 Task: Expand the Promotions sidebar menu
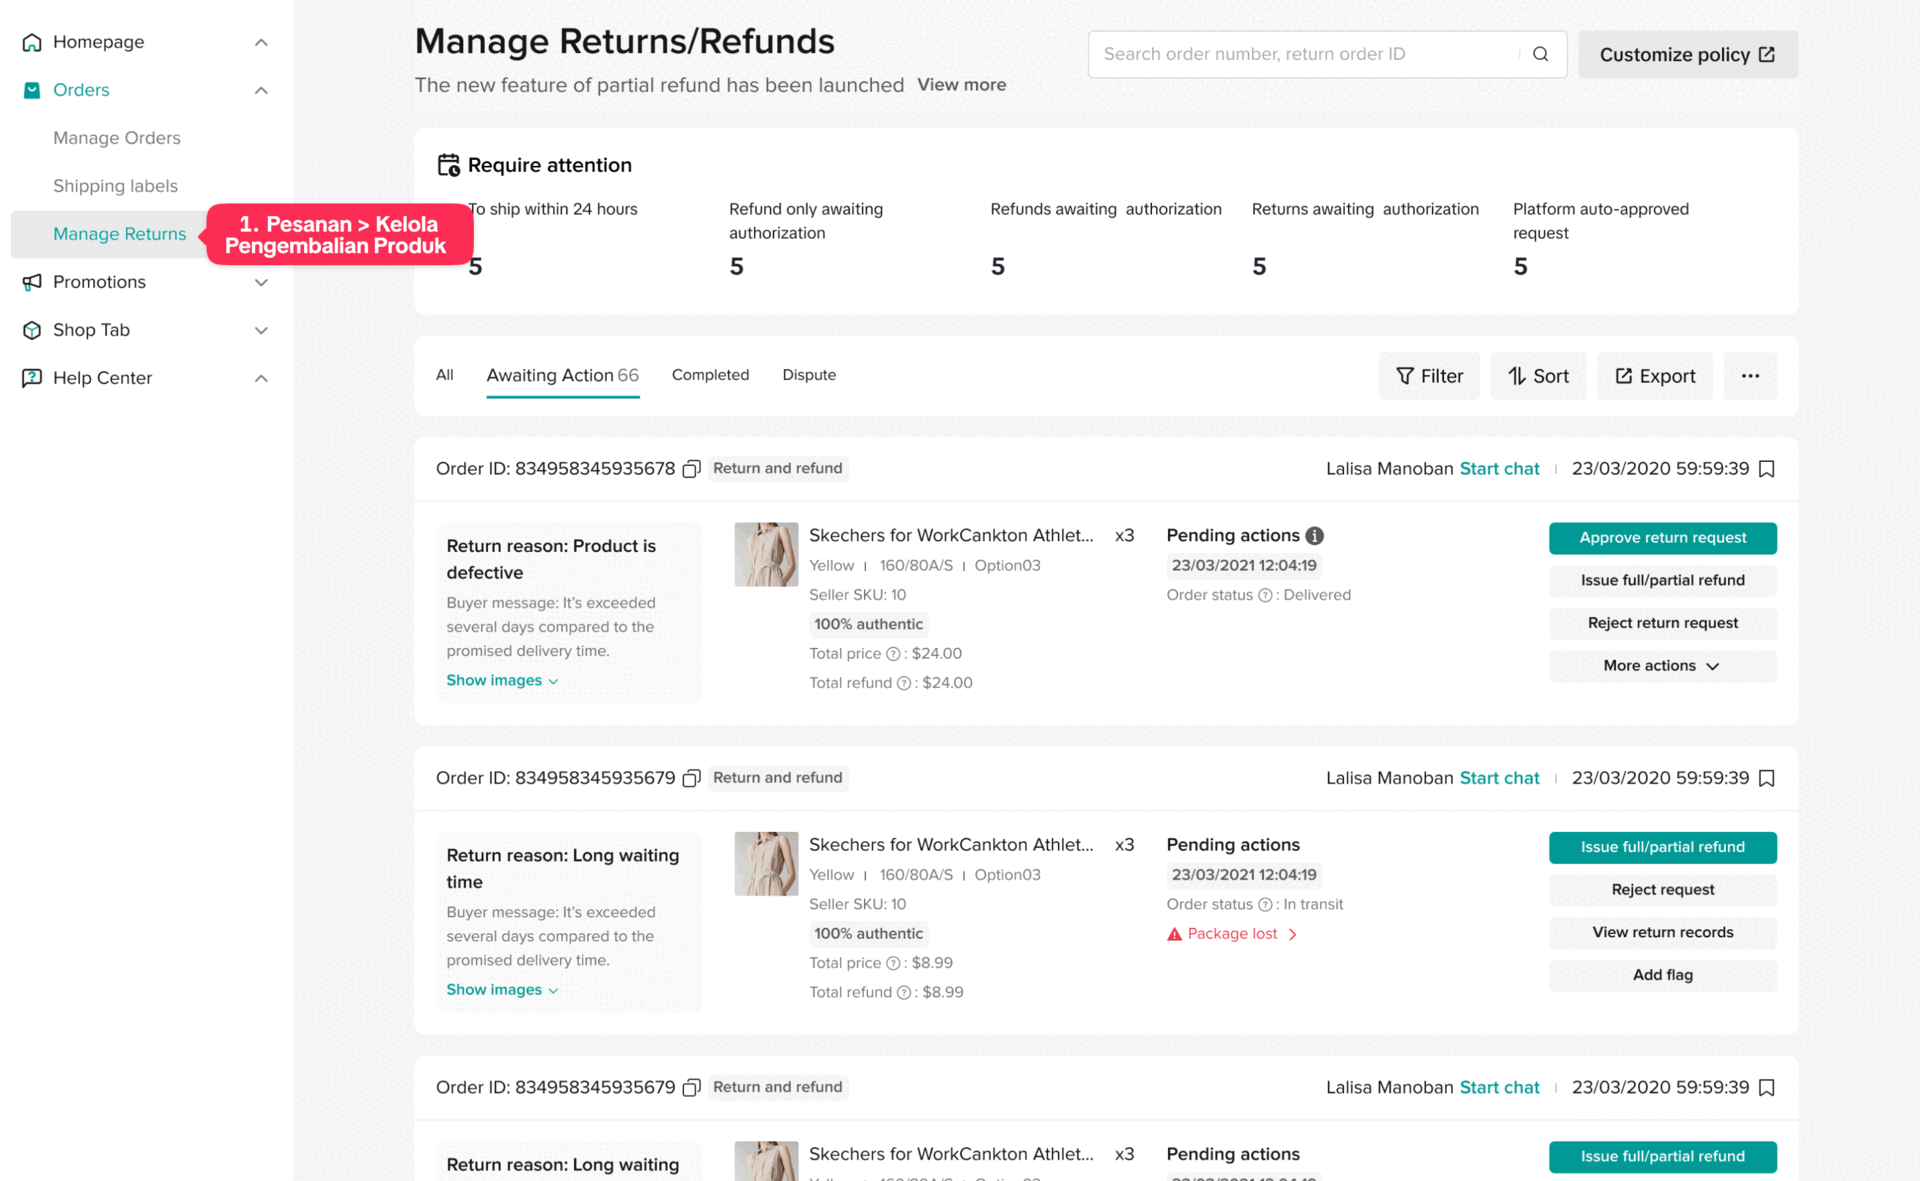tap(261, 282)
